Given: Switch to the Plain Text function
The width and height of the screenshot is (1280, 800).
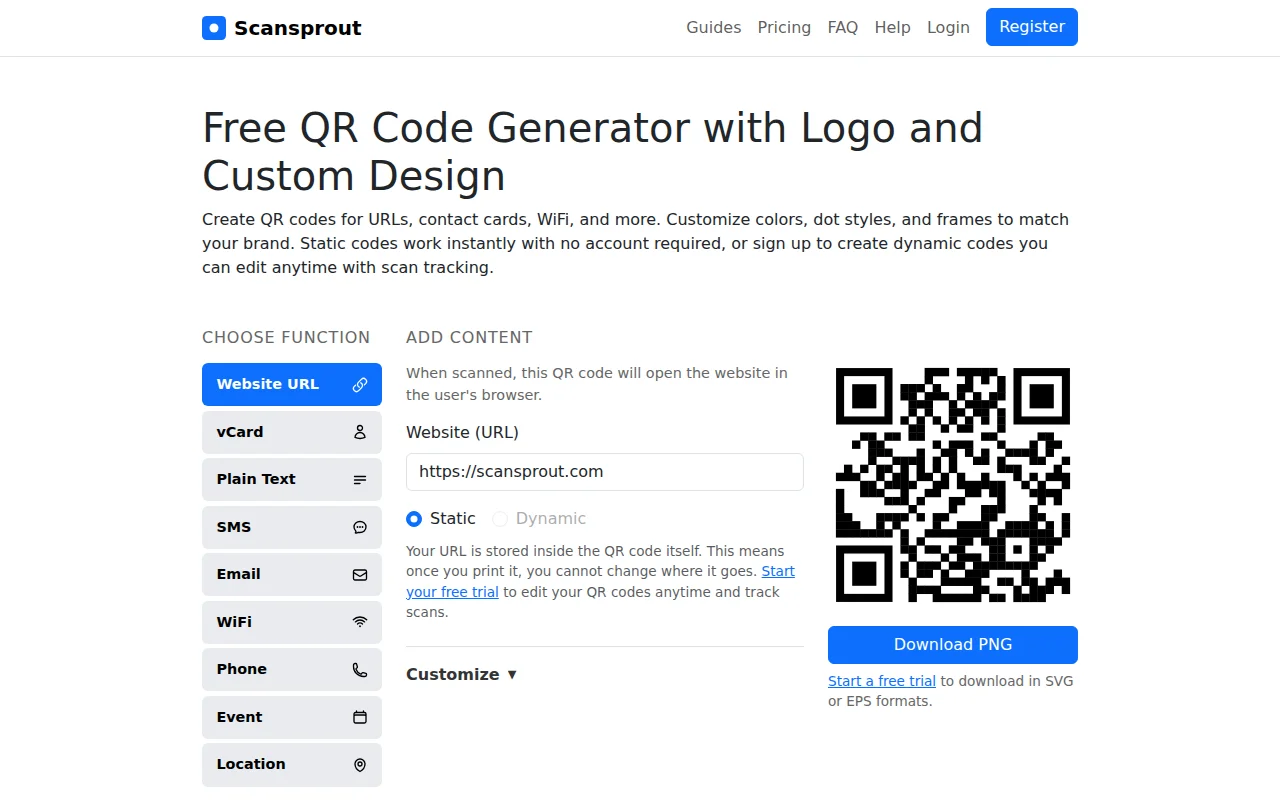Looking at the screenshot, I should click(292, 479).
